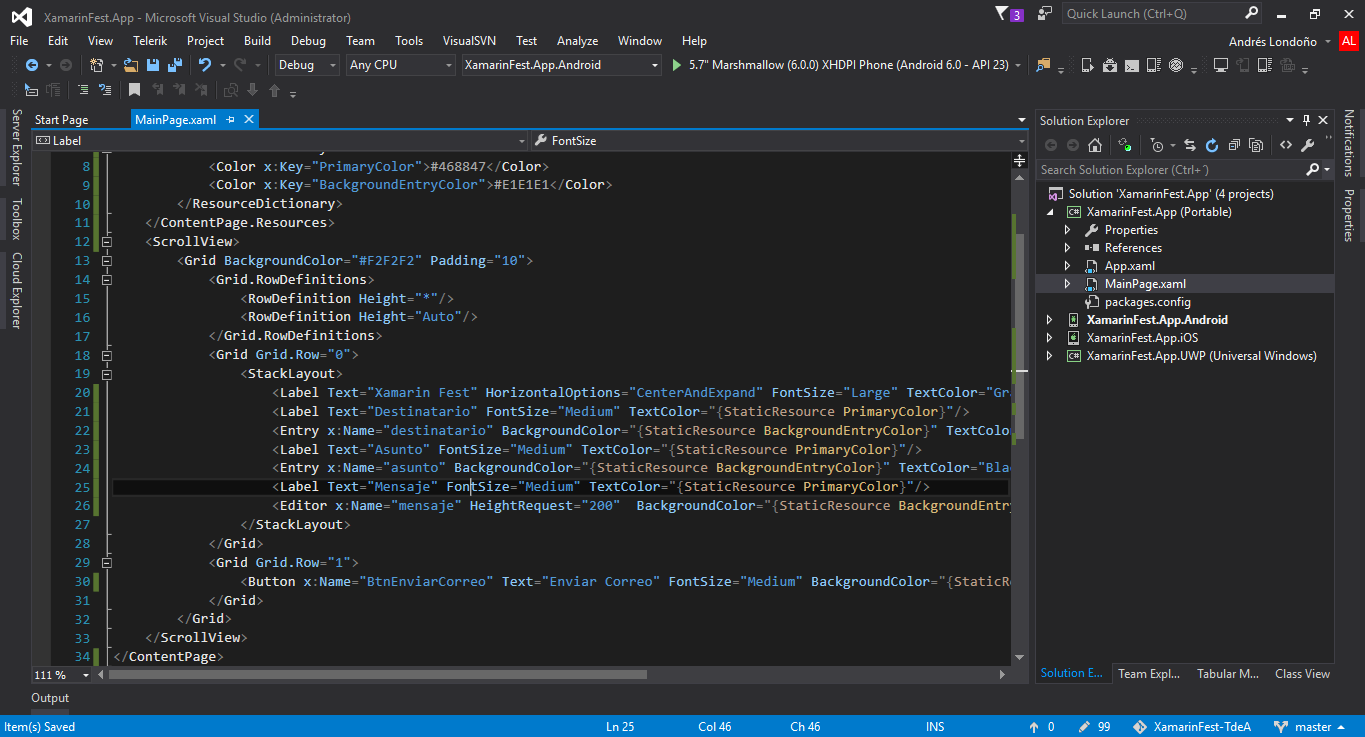Navigate backward with the toolbar arrow
Viewport: 1365px width, 737px height.
(x=32, y=65)
